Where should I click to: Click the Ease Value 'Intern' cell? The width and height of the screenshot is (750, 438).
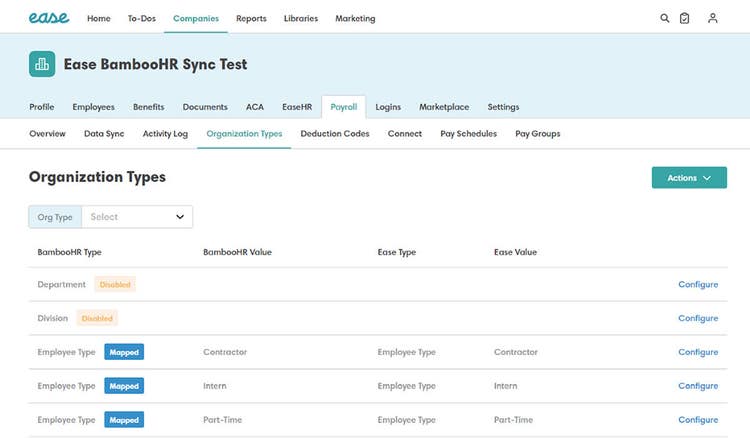[x=506, y=385]
